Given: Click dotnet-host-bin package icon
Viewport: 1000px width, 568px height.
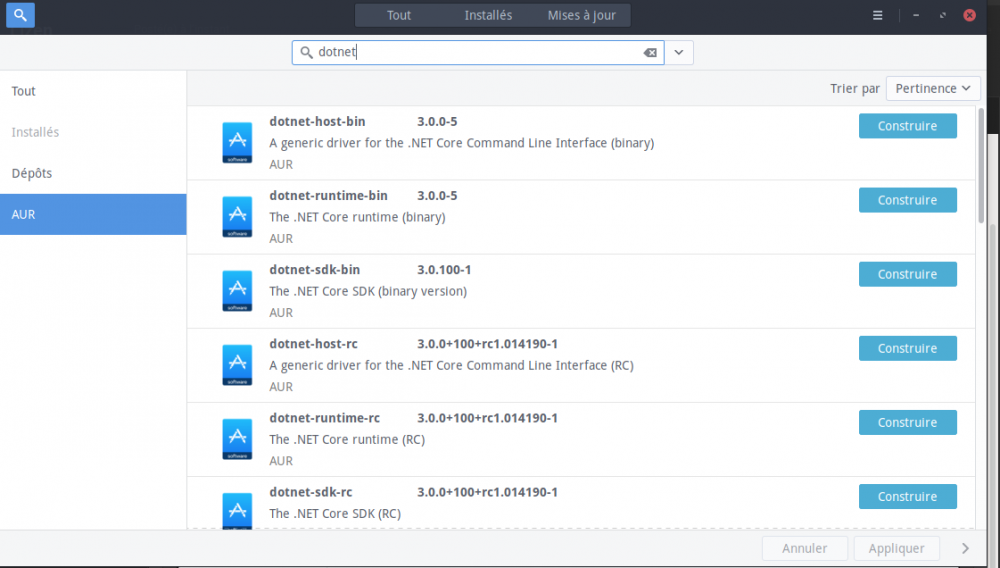Looking at the screenshot, I should click(237, 143).
